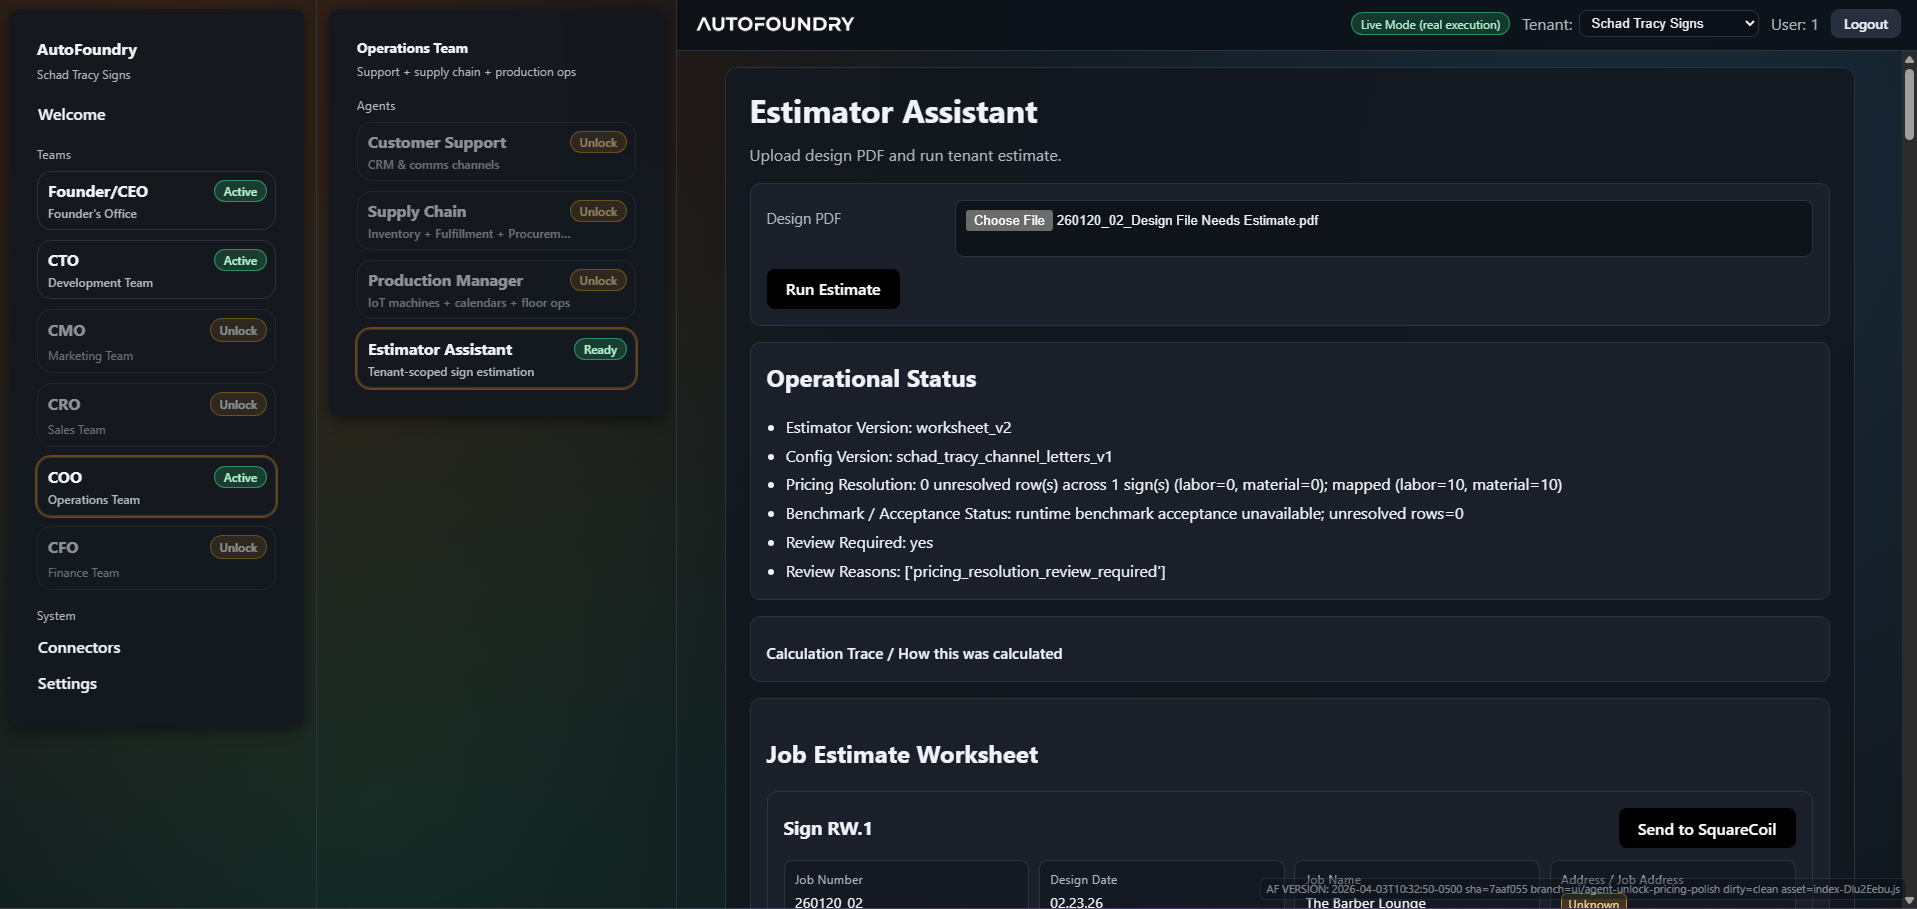Navigate to the Welcome page
This screenshot has height=909, width=1917.
[70, 114]
